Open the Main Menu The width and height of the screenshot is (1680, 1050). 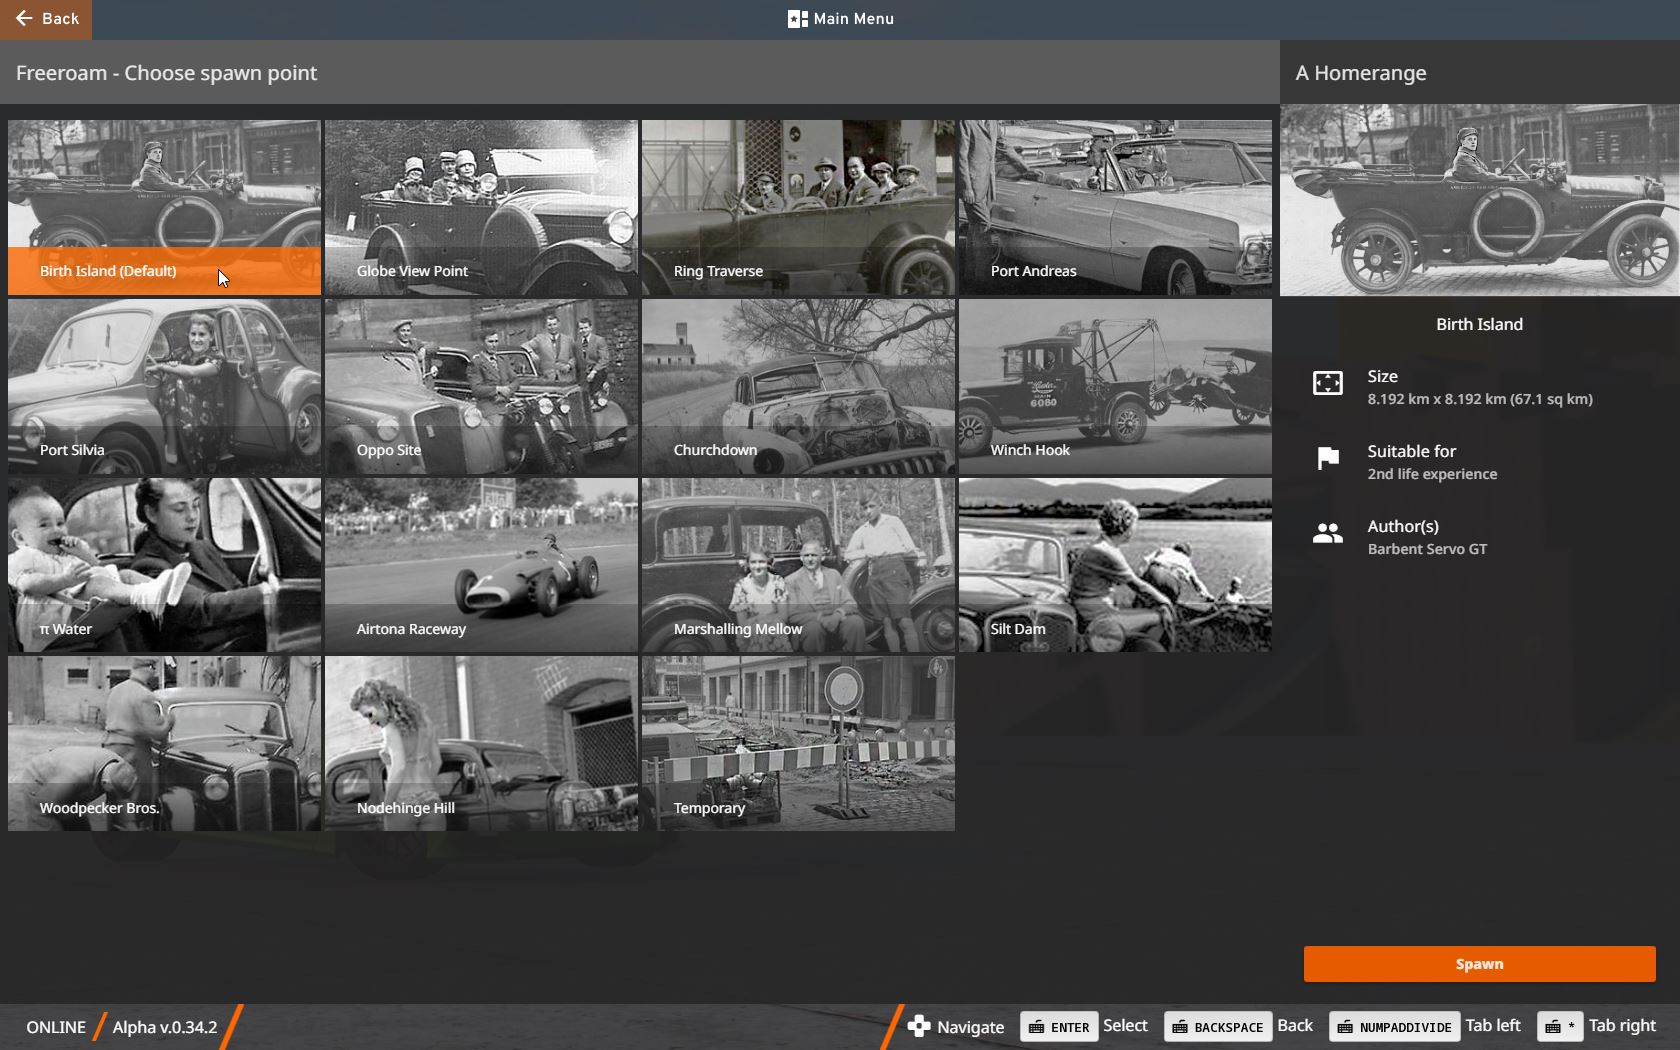click(841, 19)
